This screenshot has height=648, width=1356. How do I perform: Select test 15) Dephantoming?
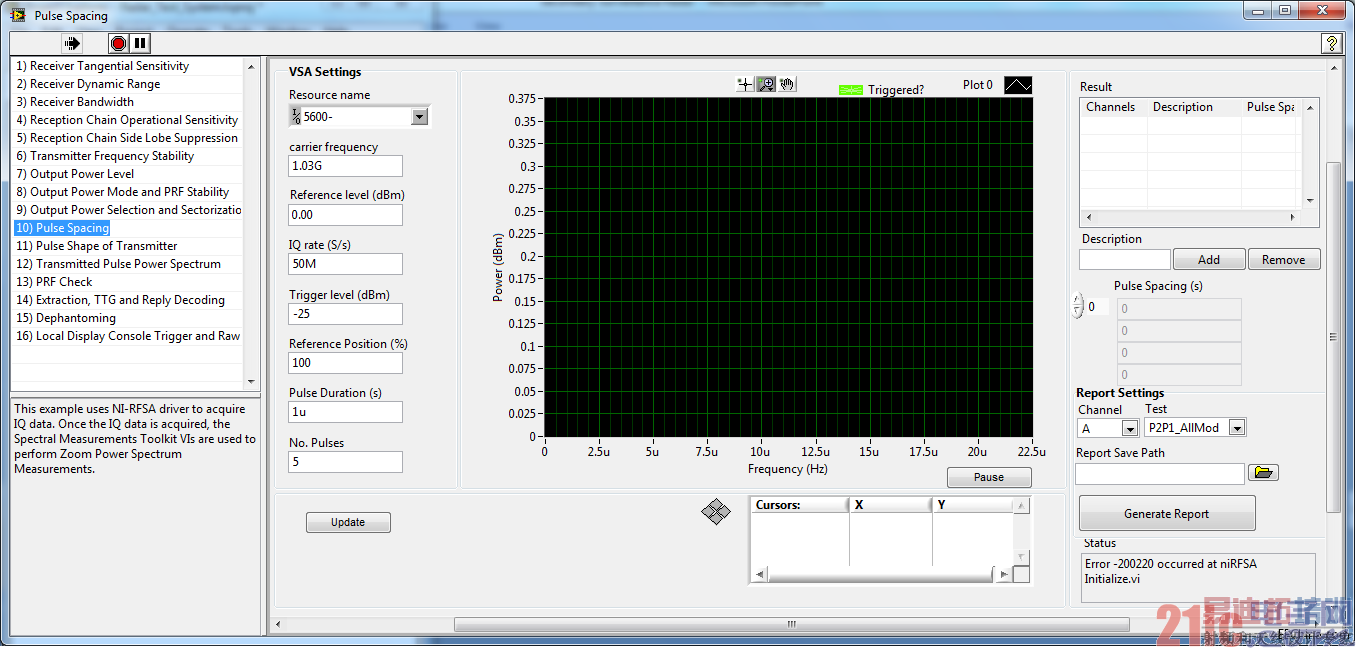click(127, 318)
